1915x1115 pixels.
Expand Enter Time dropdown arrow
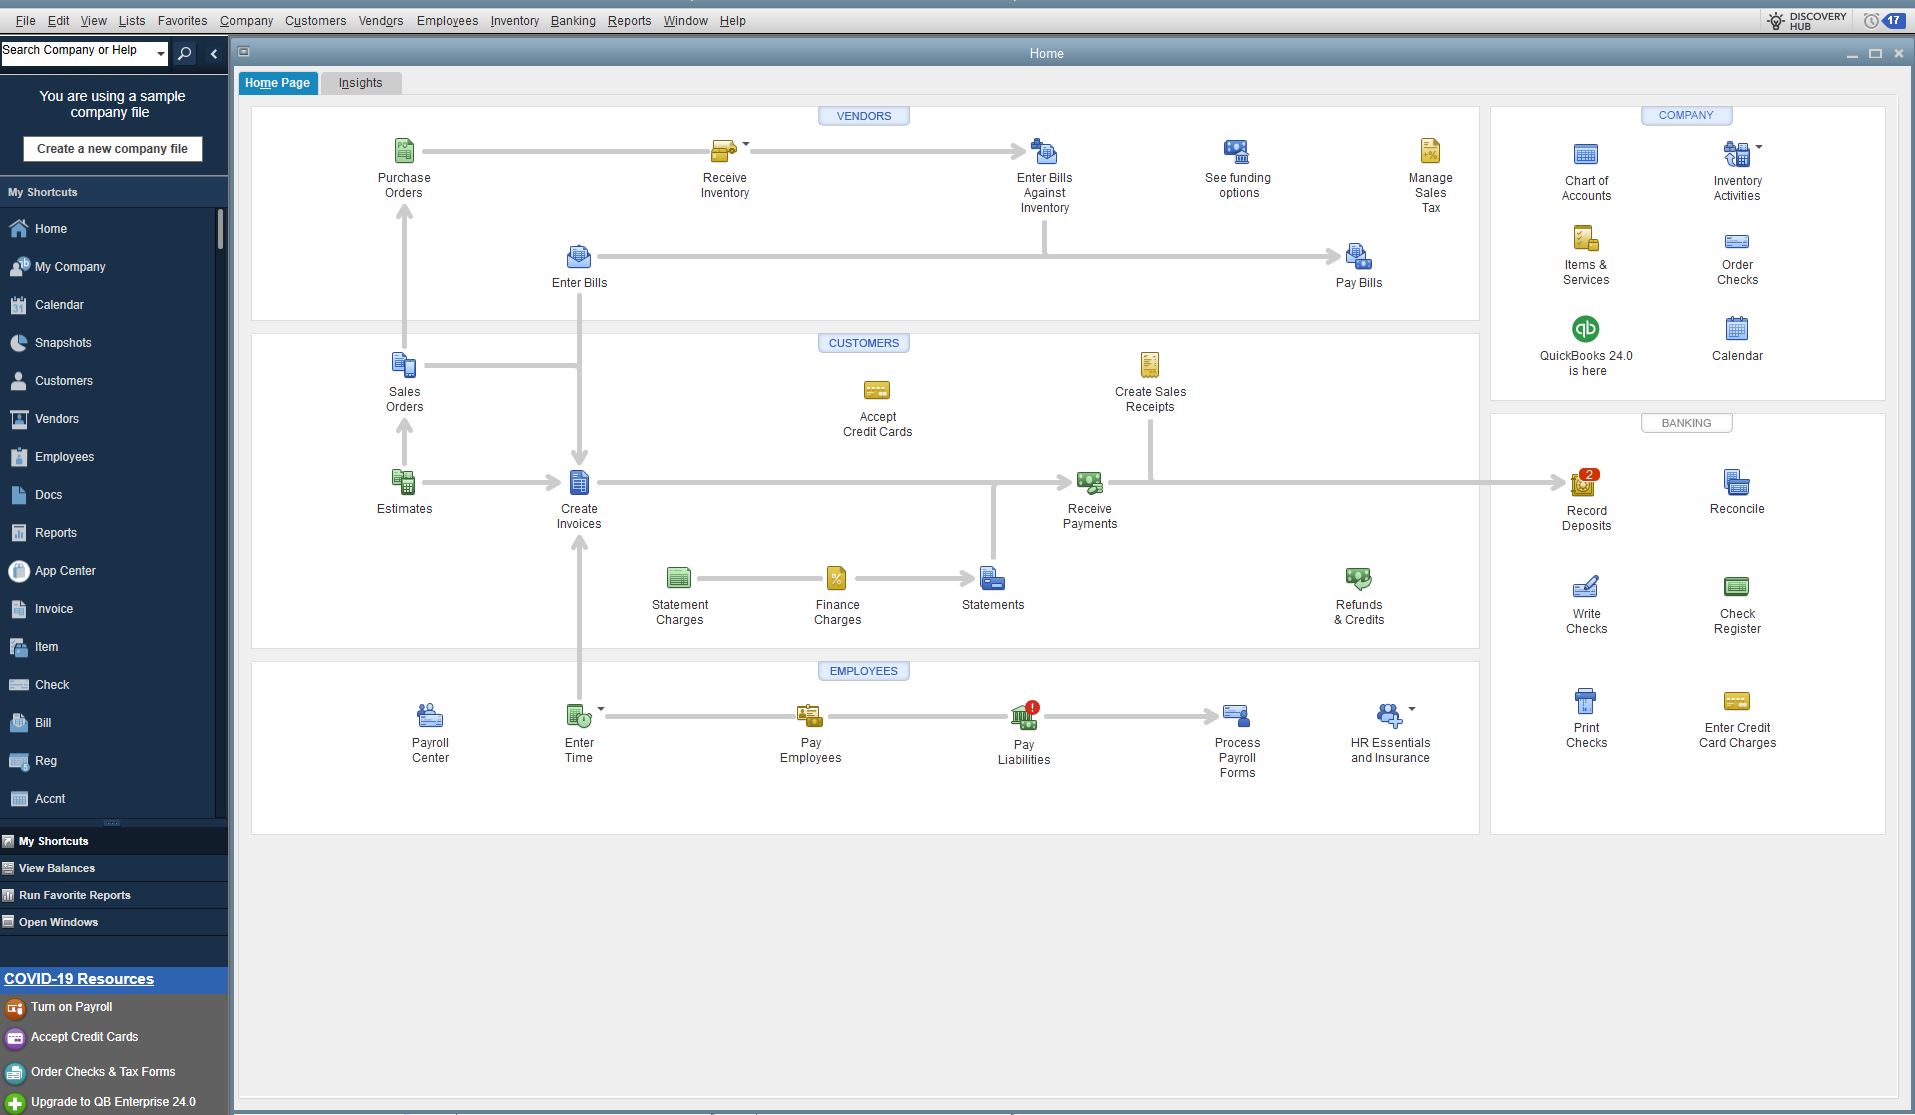pos(601,709)
